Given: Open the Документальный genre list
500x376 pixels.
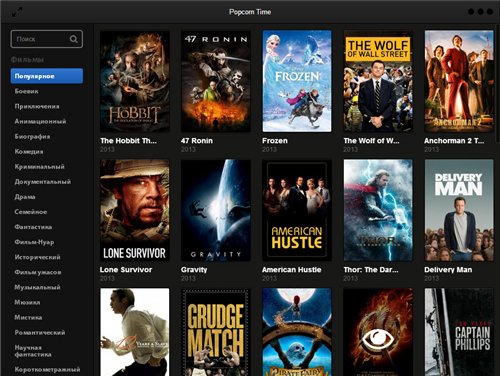Looking at the screenshot, I should (x=43, y=182).
